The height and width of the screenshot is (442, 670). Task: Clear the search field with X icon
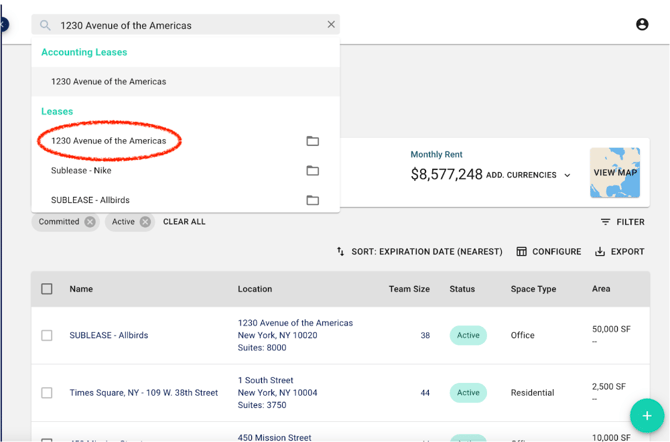pos(331,25)
